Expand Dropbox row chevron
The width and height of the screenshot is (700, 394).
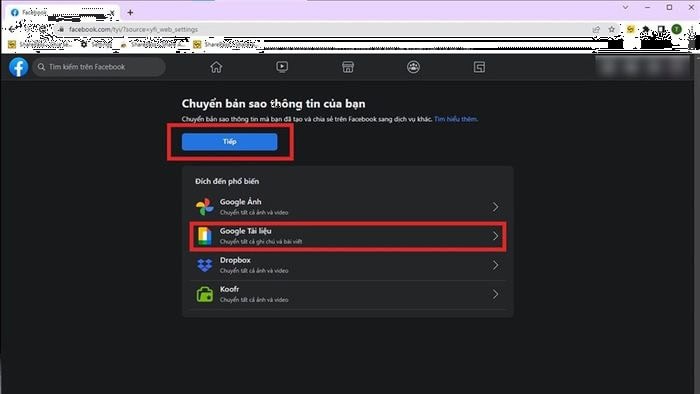[x=495, y=265]
